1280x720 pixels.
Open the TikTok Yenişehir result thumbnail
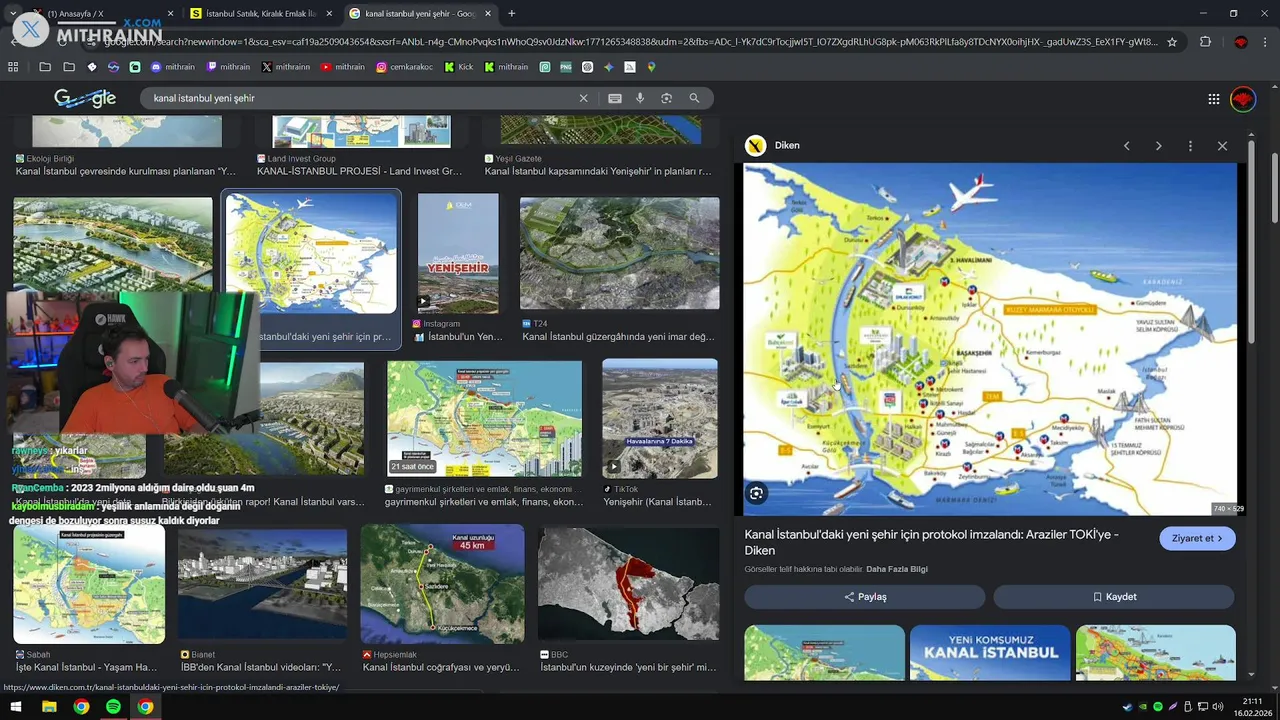[660, 418]
